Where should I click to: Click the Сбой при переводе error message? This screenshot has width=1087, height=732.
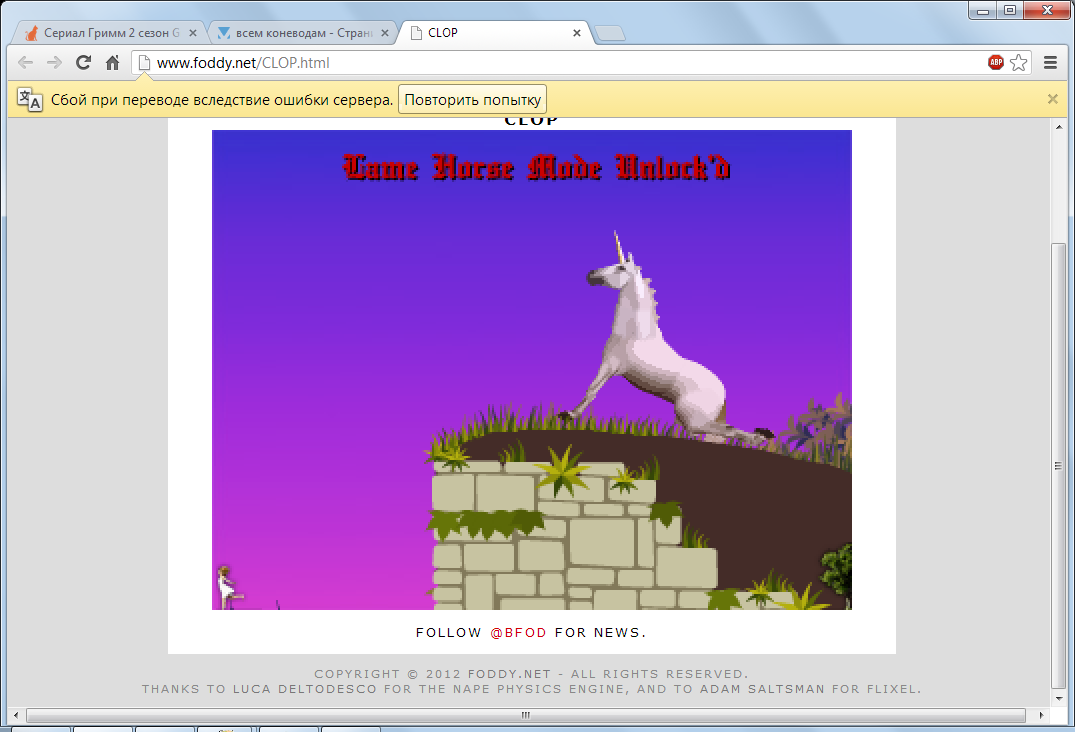pyautogui.click(x=222, y=100)
